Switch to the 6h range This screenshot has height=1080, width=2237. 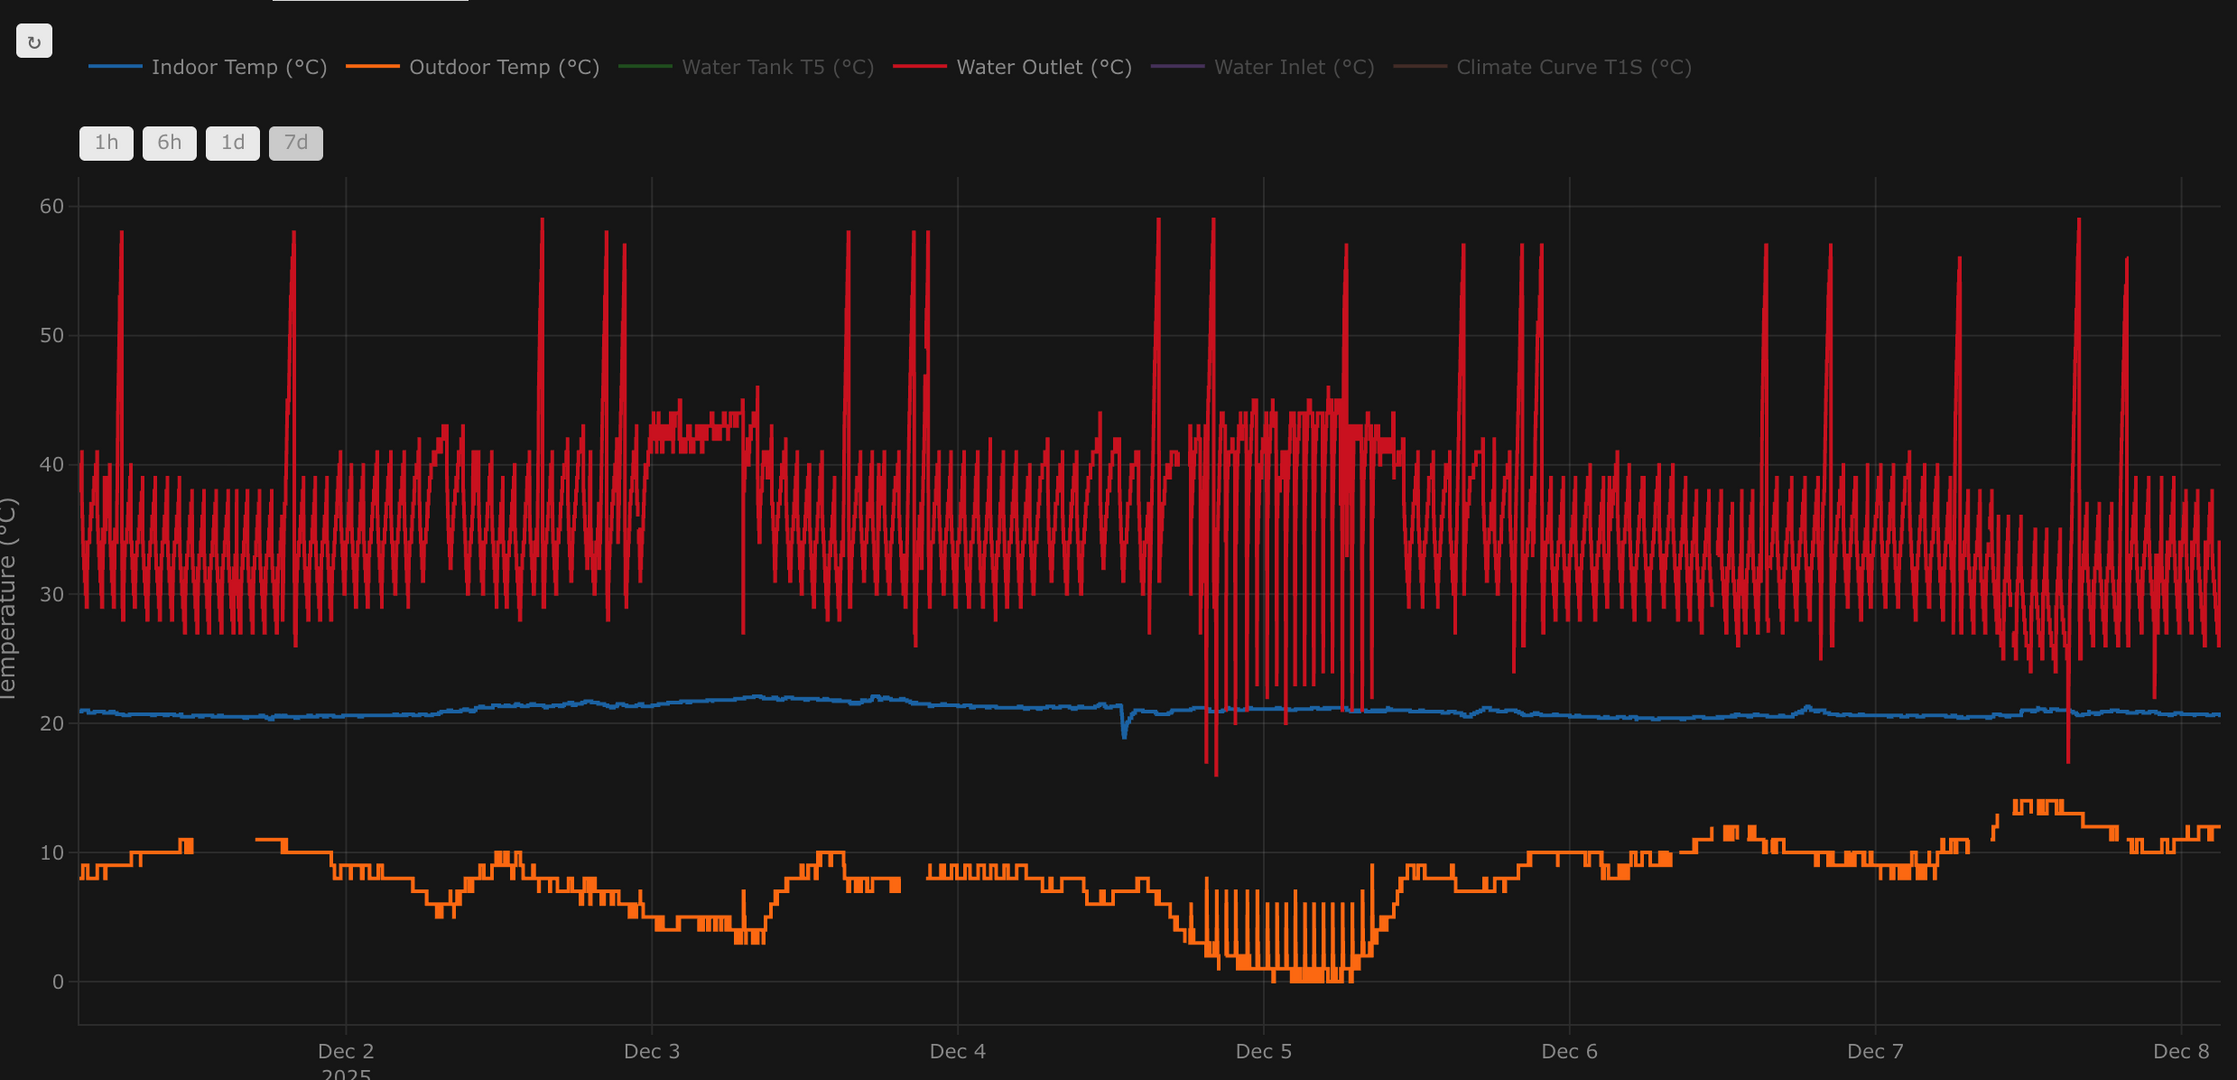point(169,143)
